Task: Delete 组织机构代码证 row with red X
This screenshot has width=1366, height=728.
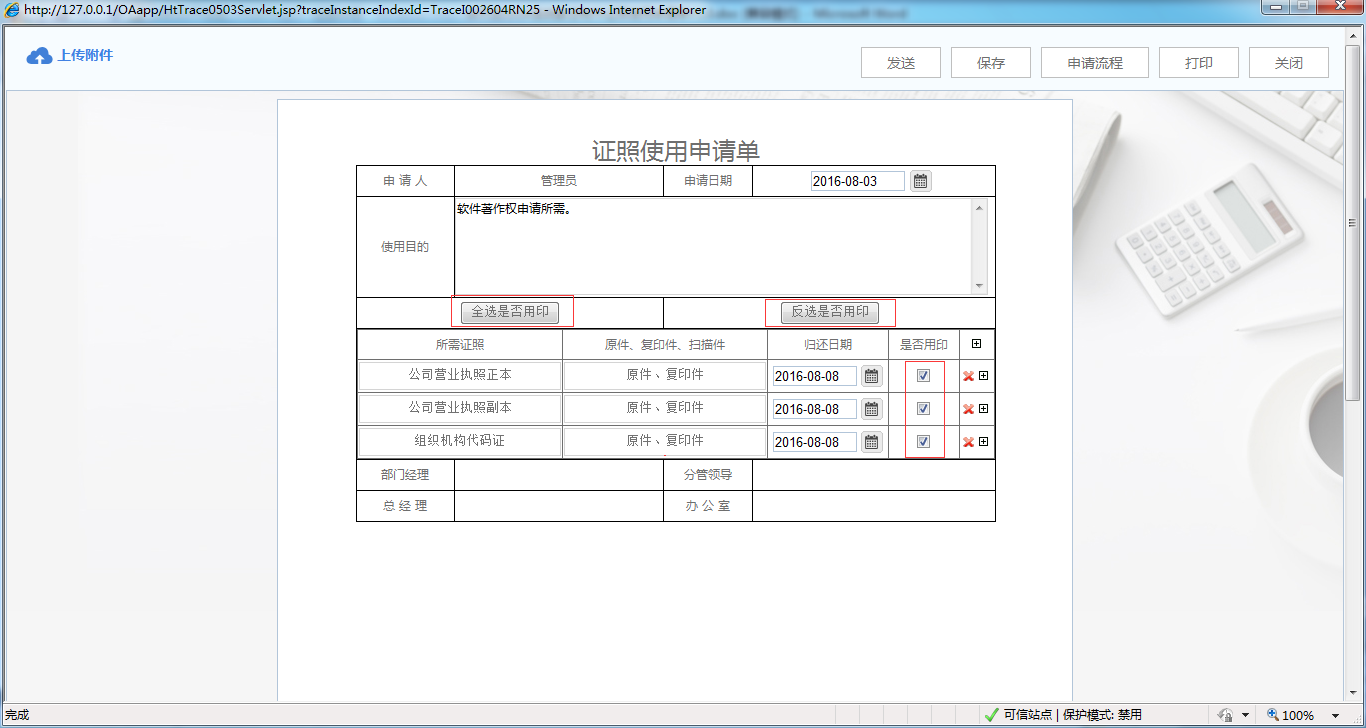Action: [x=967, y=441]
